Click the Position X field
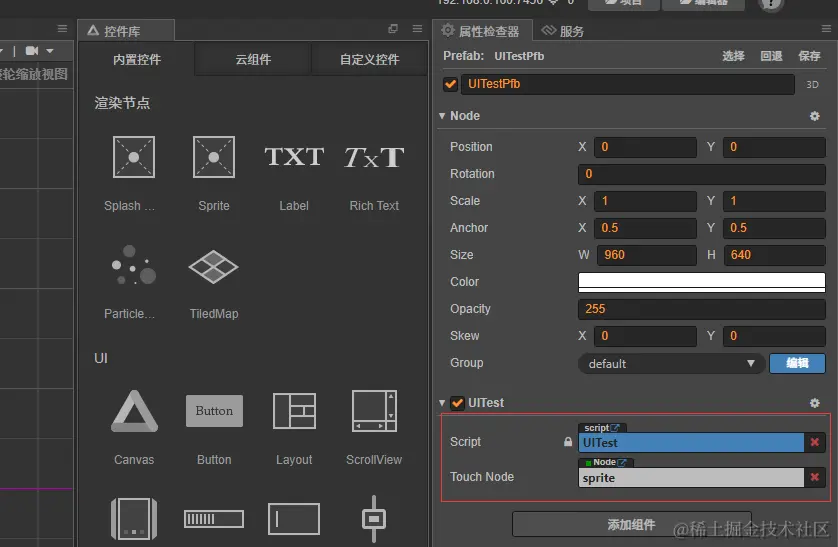This screenshot has height=547, width=838. coord(645,147)
